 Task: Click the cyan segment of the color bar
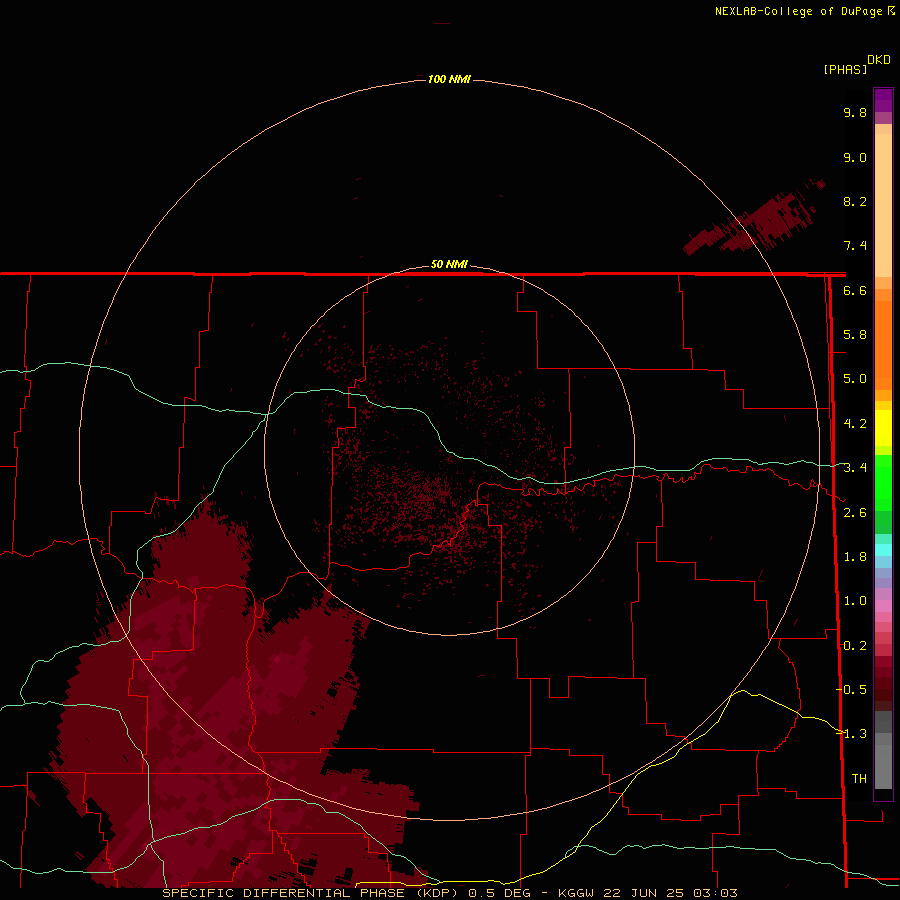(883, 550)
